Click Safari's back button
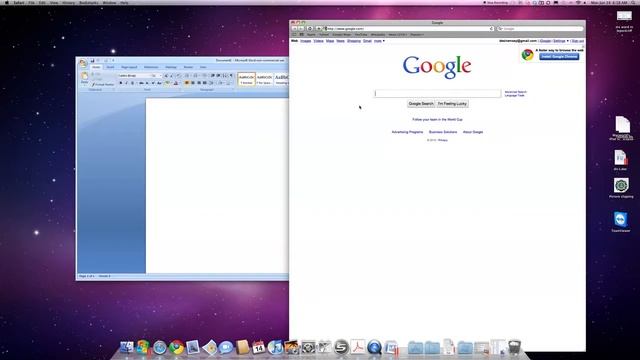The image size is (640, 360). pos(294,29)
